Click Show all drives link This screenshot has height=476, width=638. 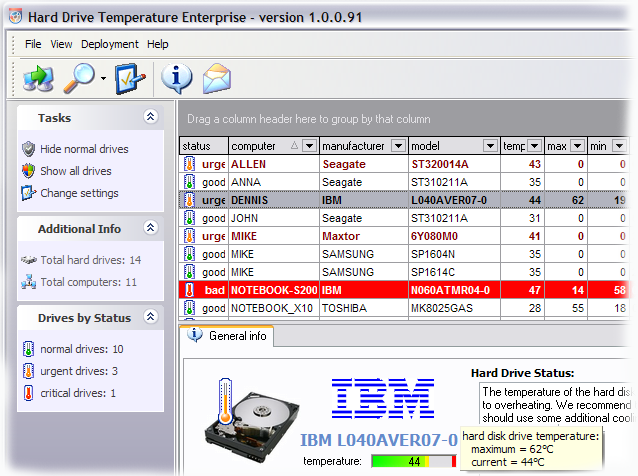tap(76, 171)
